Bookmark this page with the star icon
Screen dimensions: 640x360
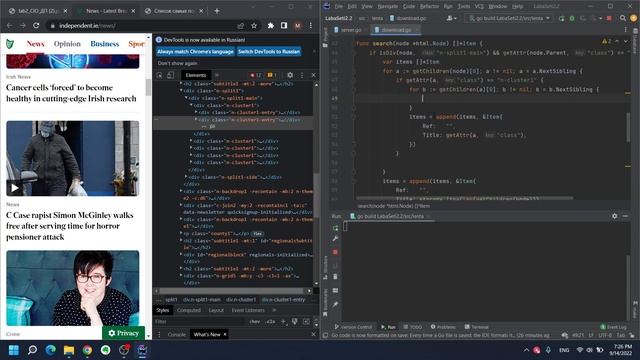click(x=254, y=26)
